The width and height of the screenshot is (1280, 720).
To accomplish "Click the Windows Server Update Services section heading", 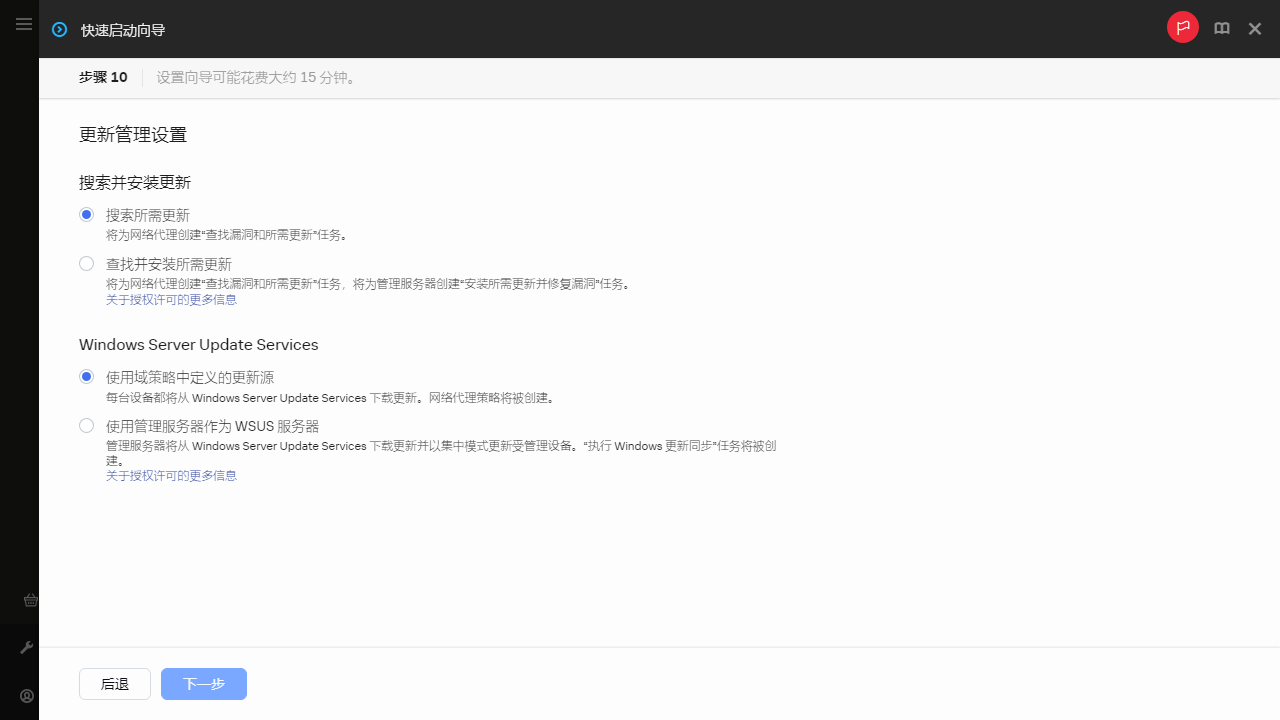I will click(x=198, y=344).
